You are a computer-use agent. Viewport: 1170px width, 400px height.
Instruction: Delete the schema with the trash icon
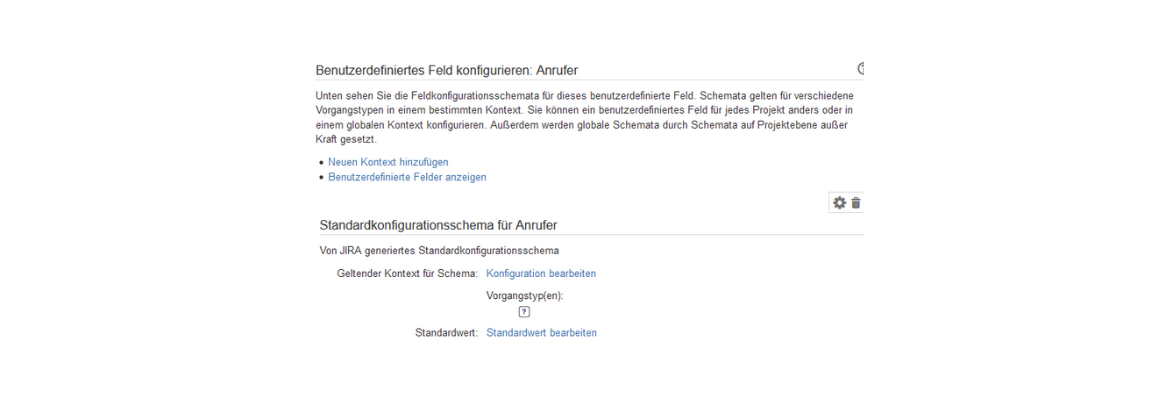[856, 203]
